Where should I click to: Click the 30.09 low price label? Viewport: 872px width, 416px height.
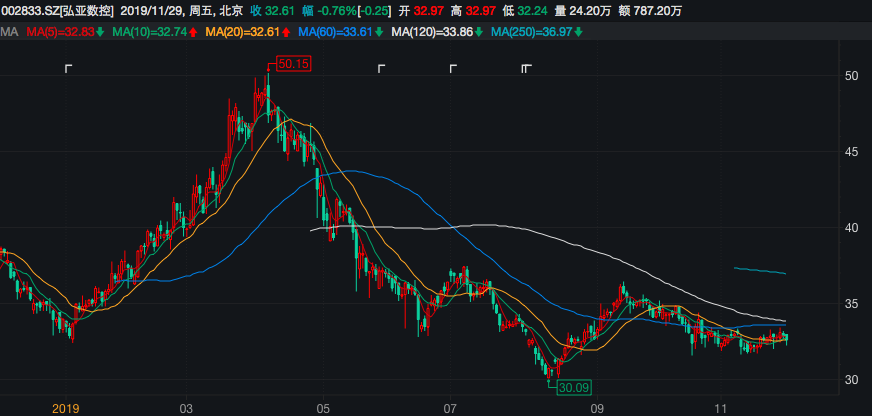[x=574, y=387]
